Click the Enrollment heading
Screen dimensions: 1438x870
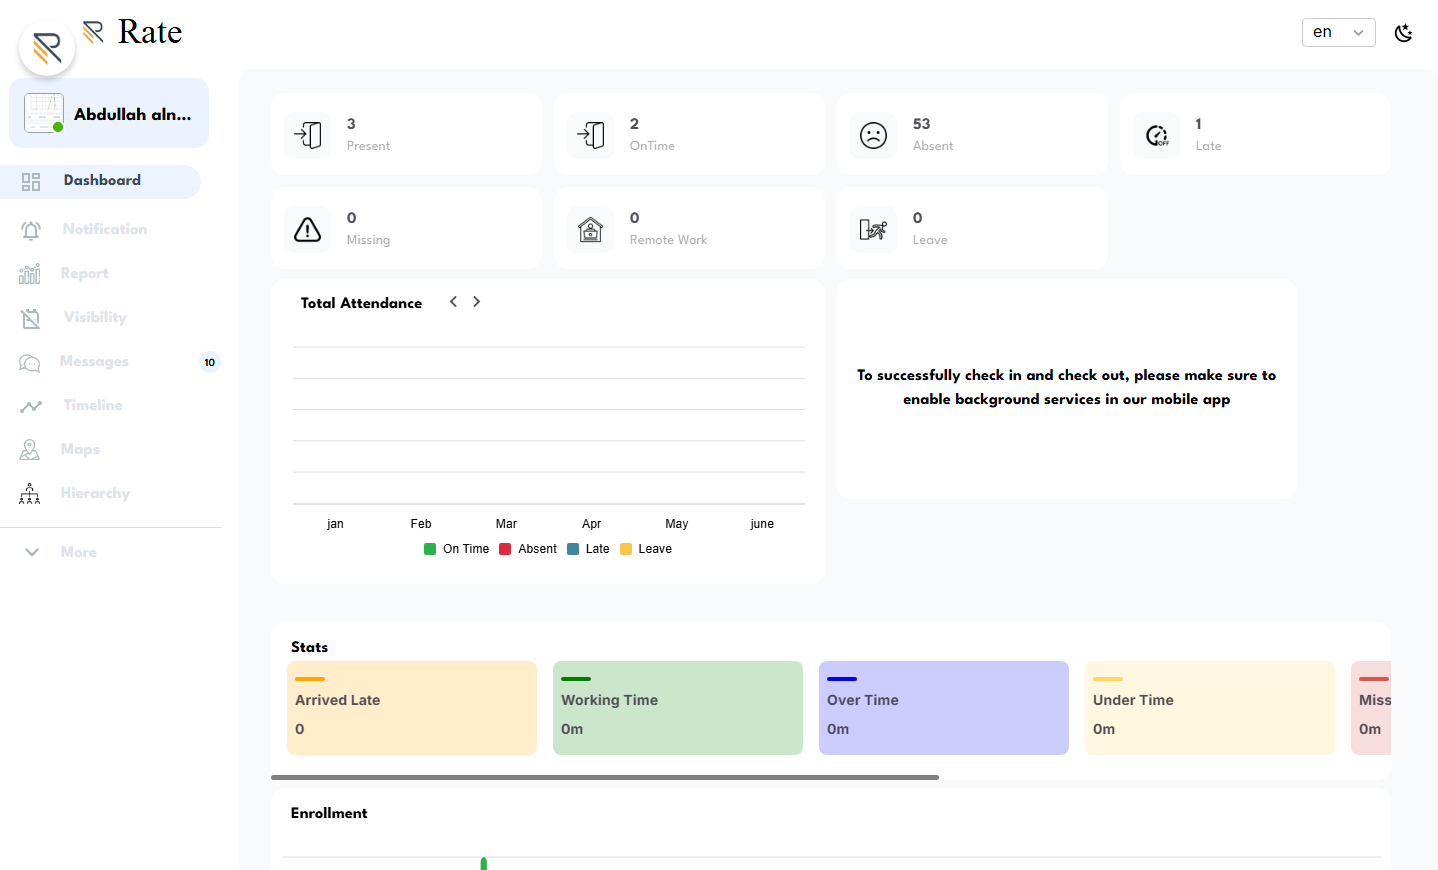(x=329, y=813)
